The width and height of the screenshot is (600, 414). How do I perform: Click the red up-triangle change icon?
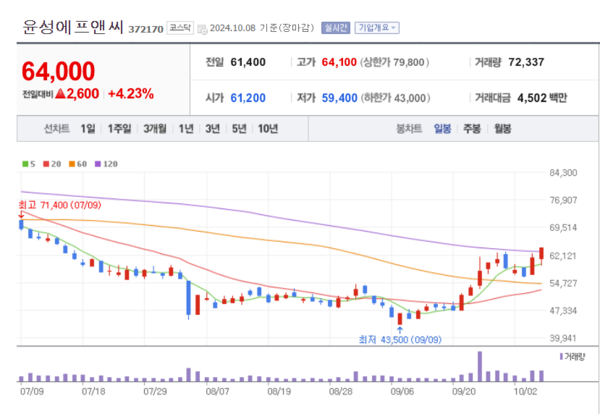(60, 93)
